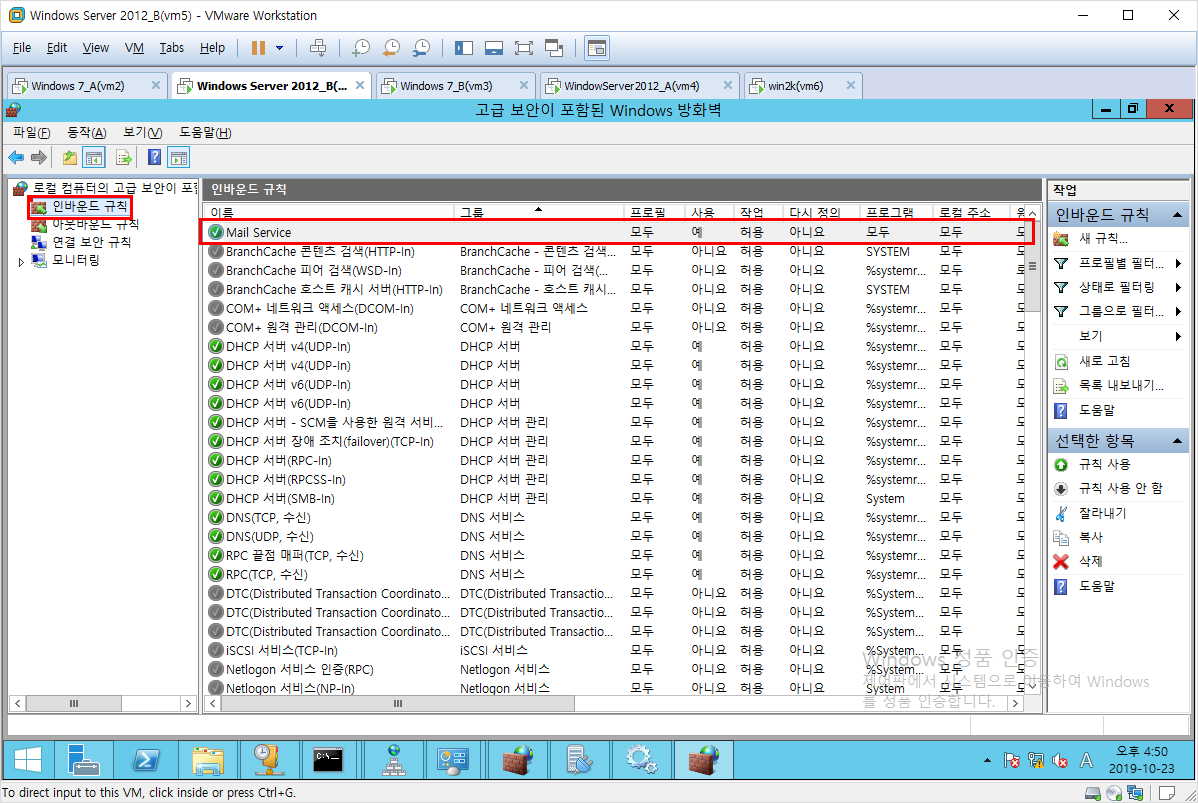1198x803 pixels.
Task: Open the 동작(A) menu
Action: click(86, 132)
